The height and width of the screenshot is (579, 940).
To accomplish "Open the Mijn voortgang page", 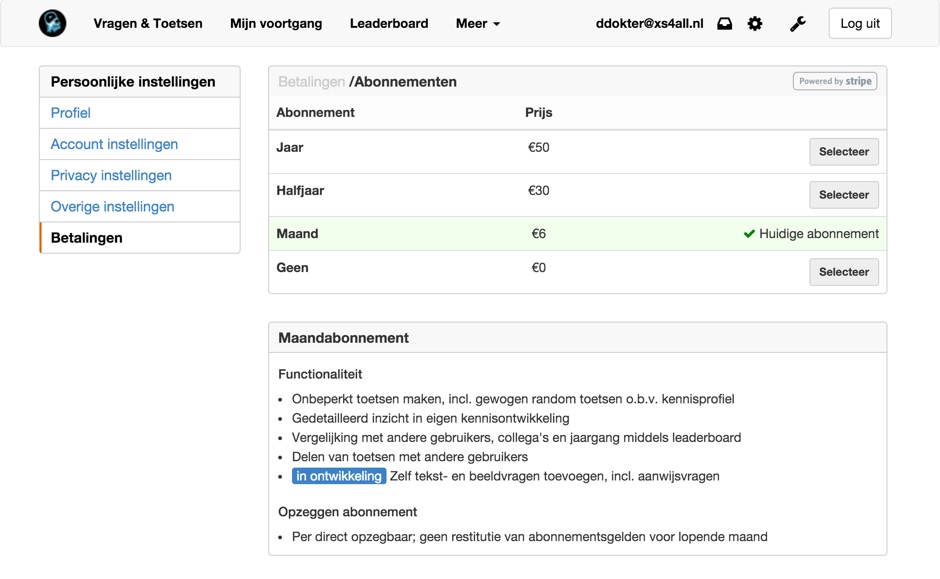I will coord(276,23).
